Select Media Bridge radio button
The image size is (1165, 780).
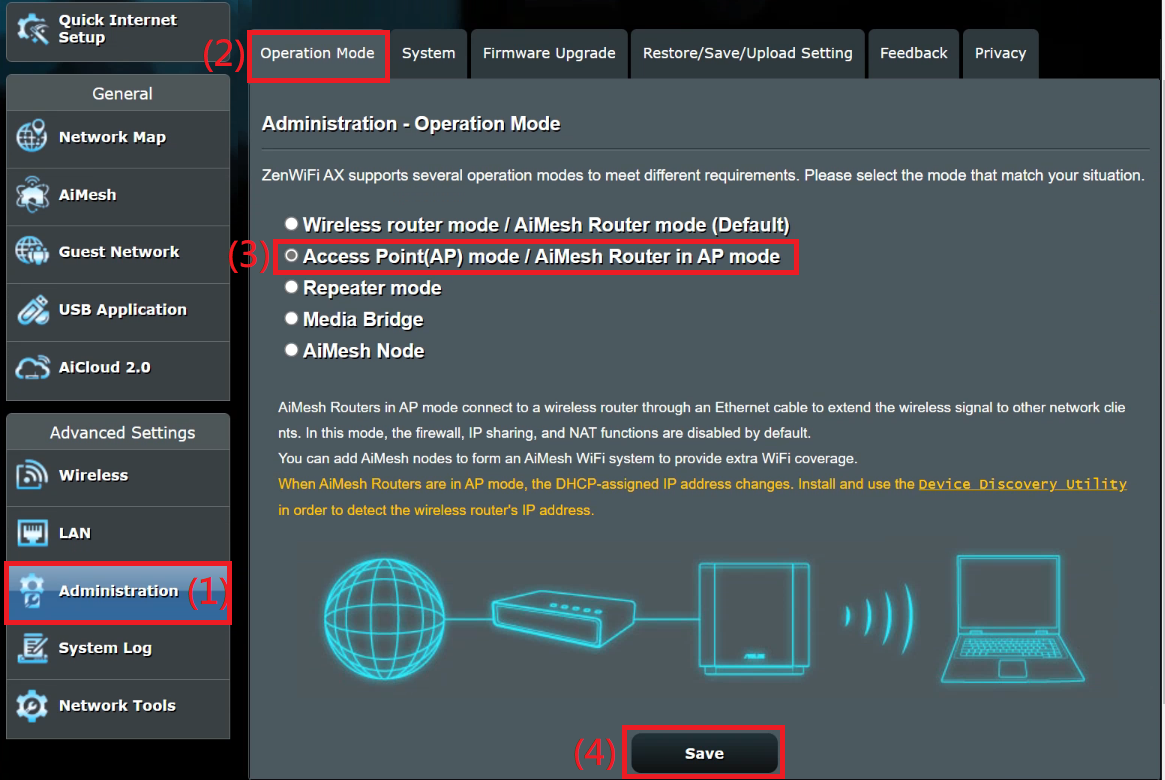[291, 318]
